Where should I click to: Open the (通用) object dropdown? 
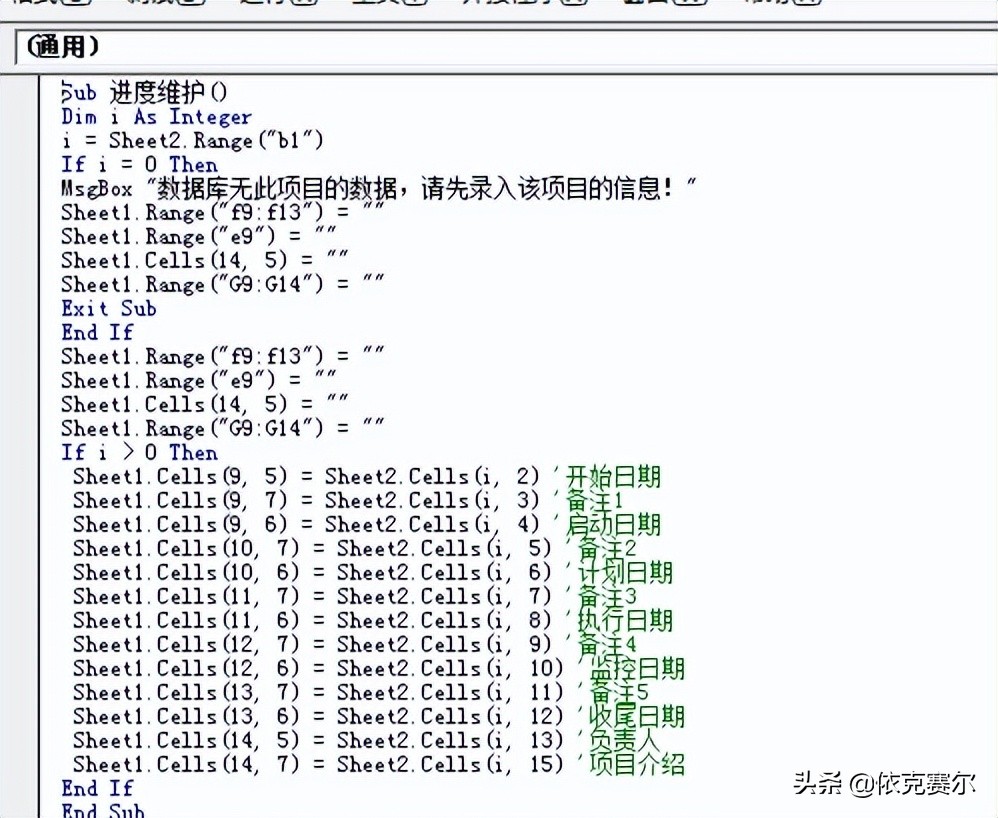tap(506, 47)
